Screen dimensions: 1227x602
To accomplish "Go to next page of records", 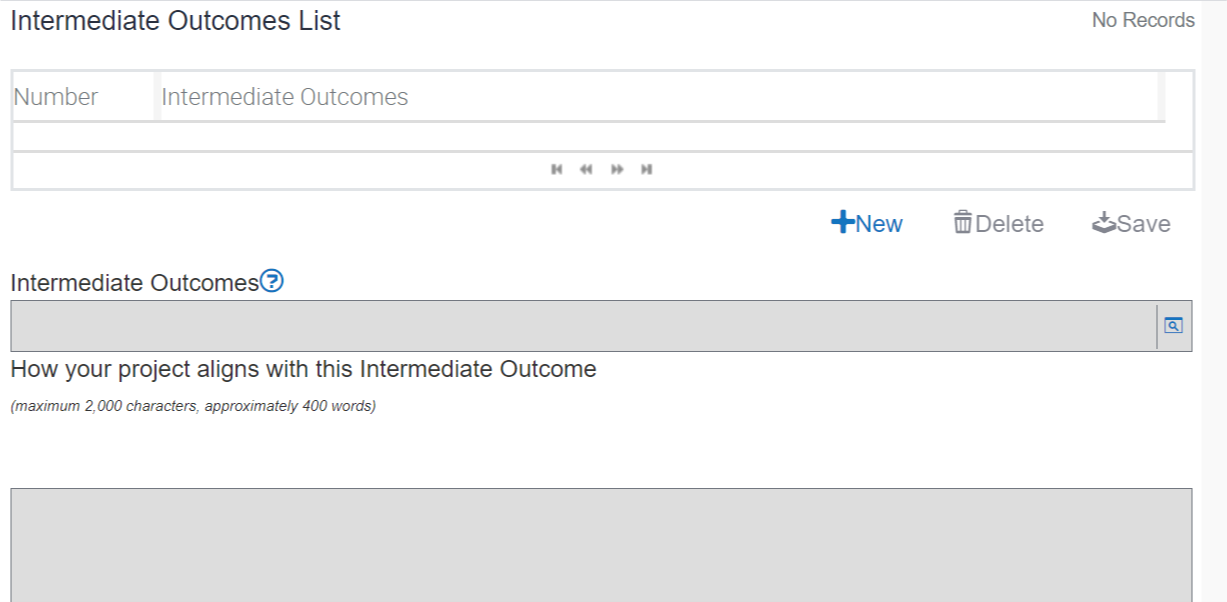I will (617, 169).
